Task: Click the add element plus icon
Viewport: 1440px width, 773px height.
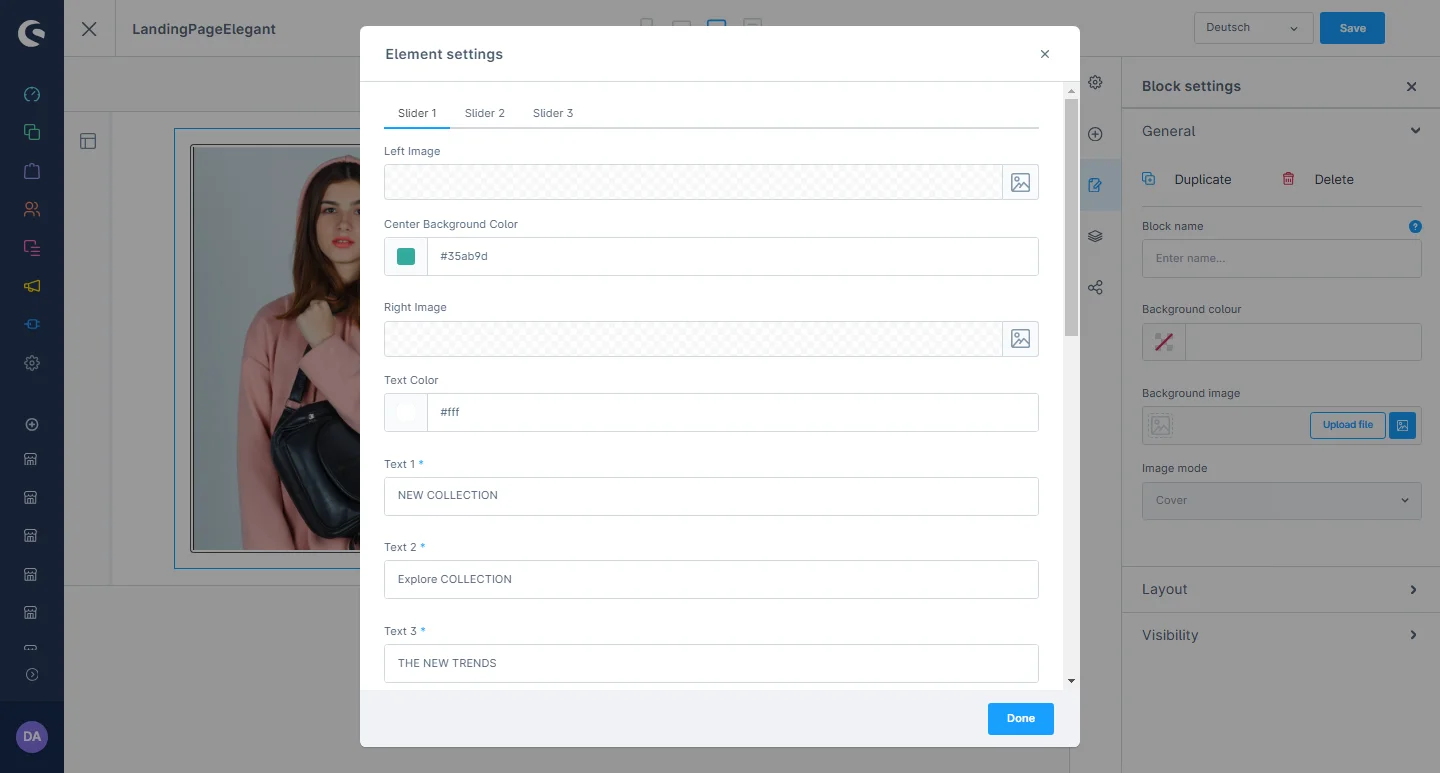Action: point(1095,134)
